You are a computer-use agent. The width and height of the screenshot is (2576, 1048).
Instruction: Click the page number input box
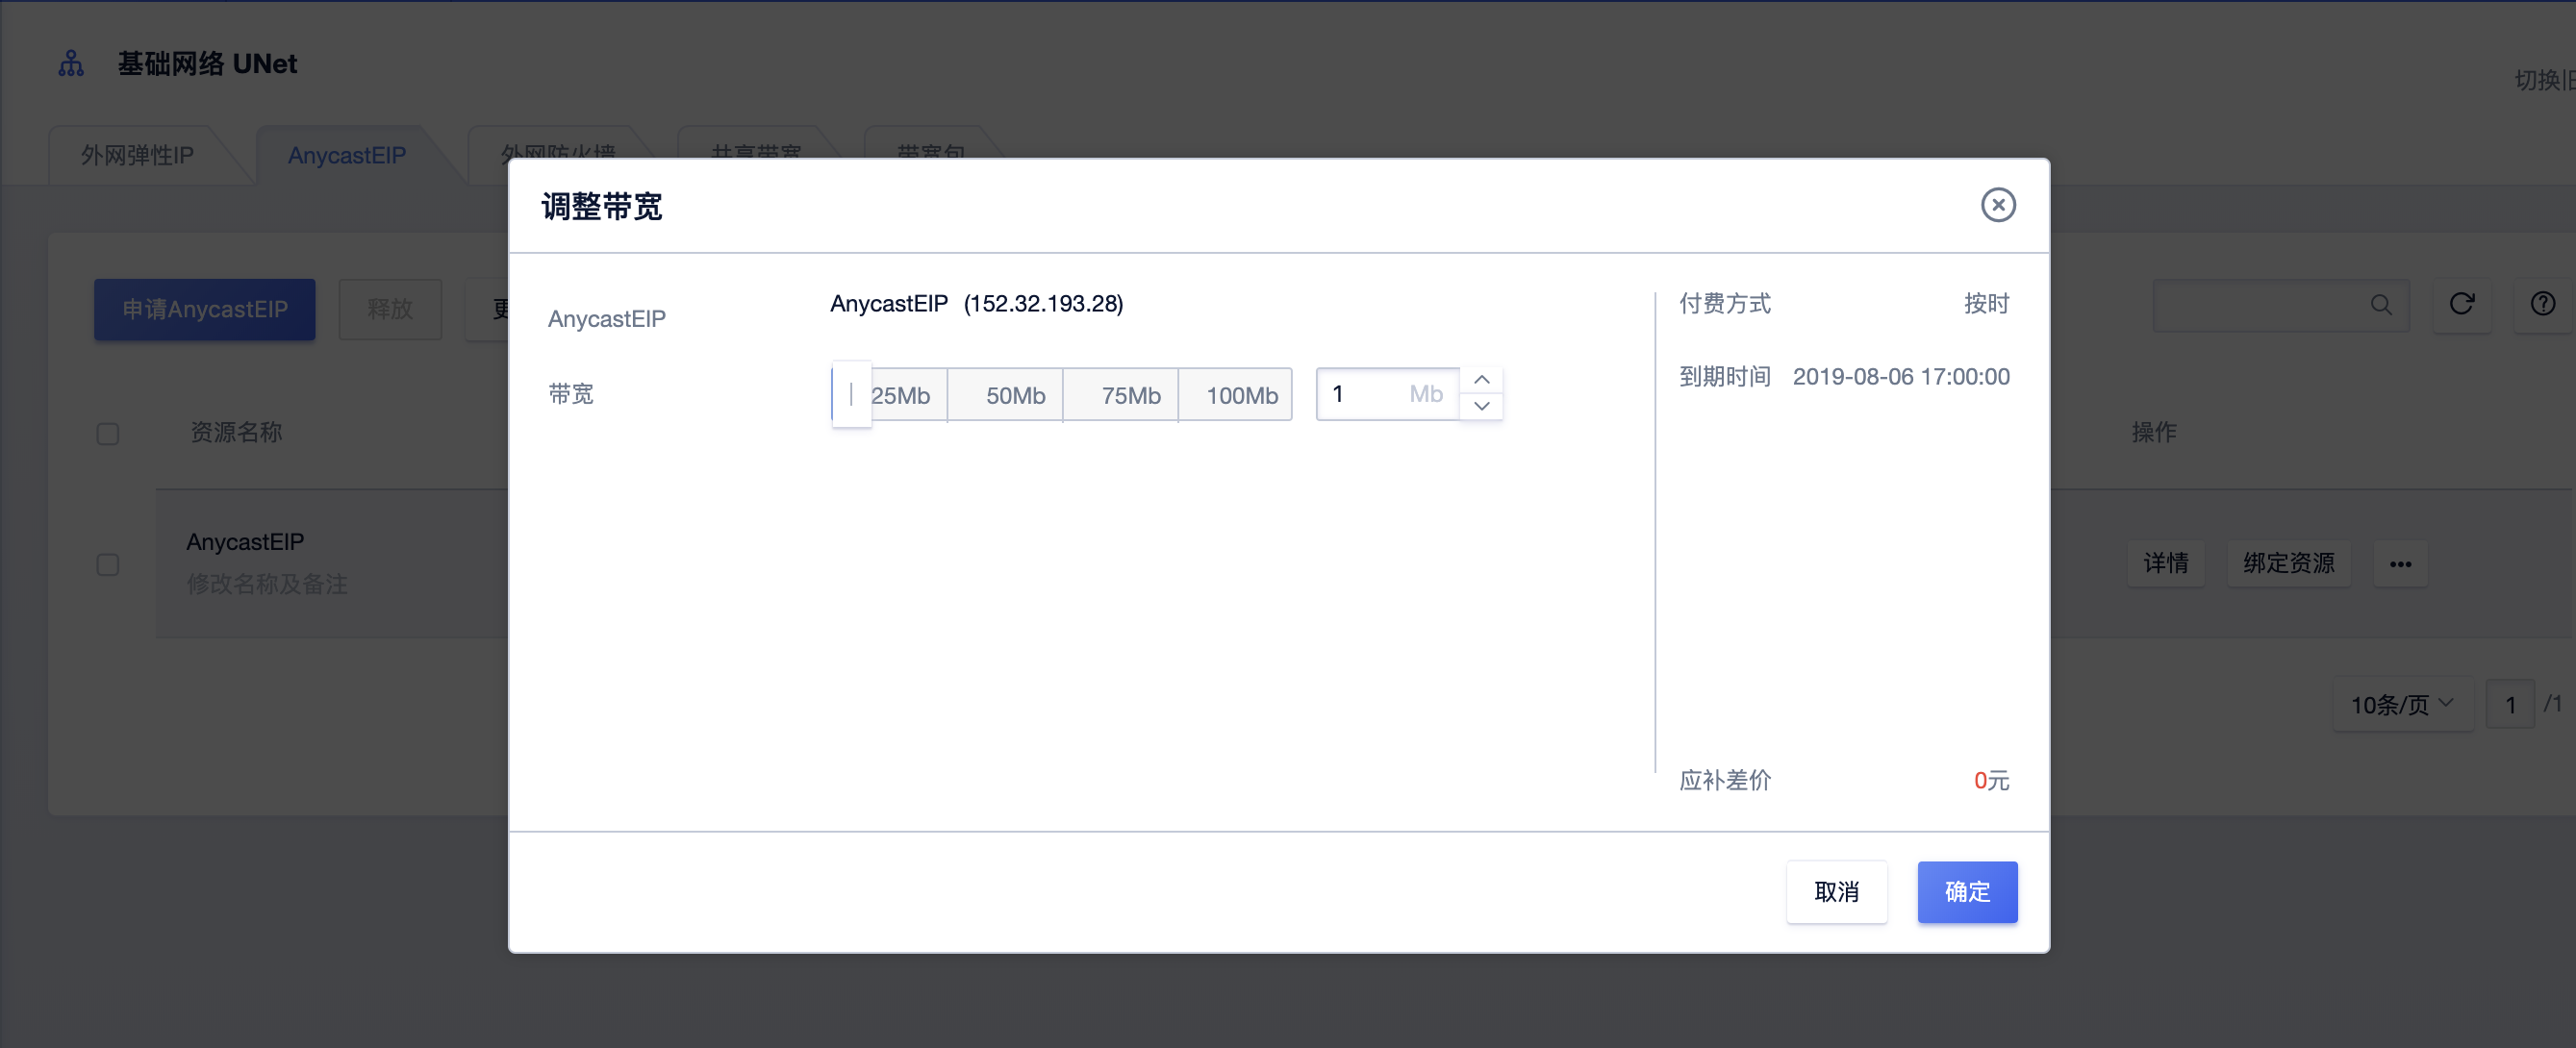[x=2509, y=705]
